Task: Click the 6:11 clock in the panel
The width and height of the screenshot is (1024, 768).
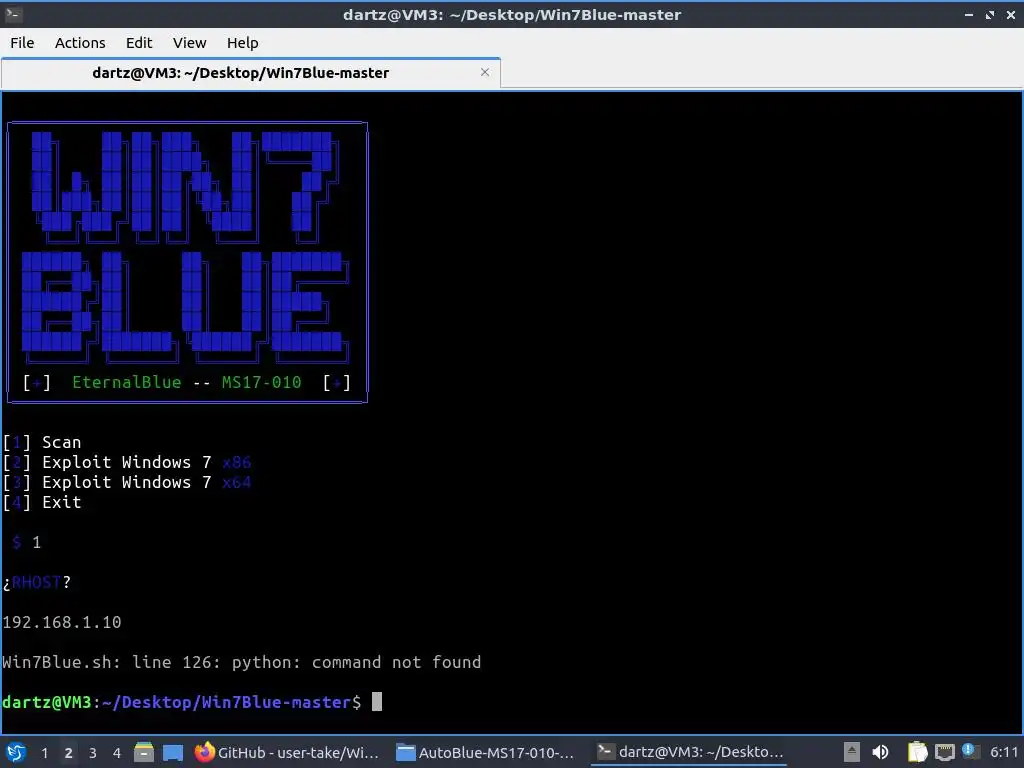Action: [x=1004, y=752]
